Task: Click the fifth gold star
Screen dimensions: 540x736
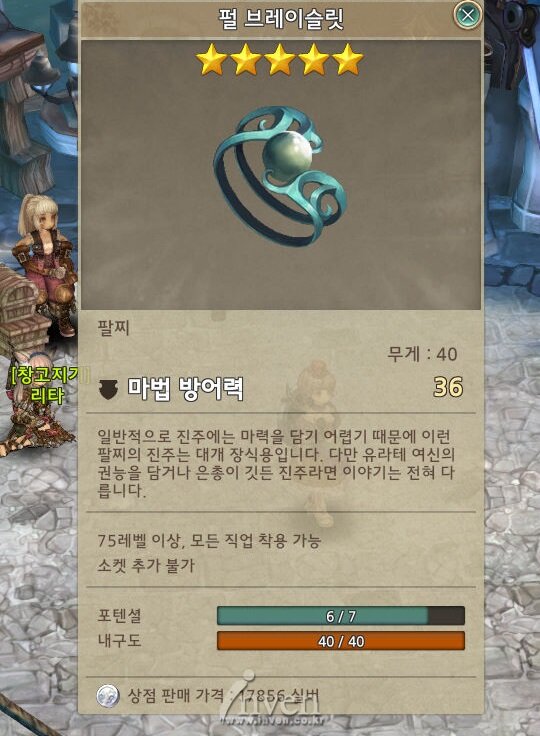Action: (348, 60)
